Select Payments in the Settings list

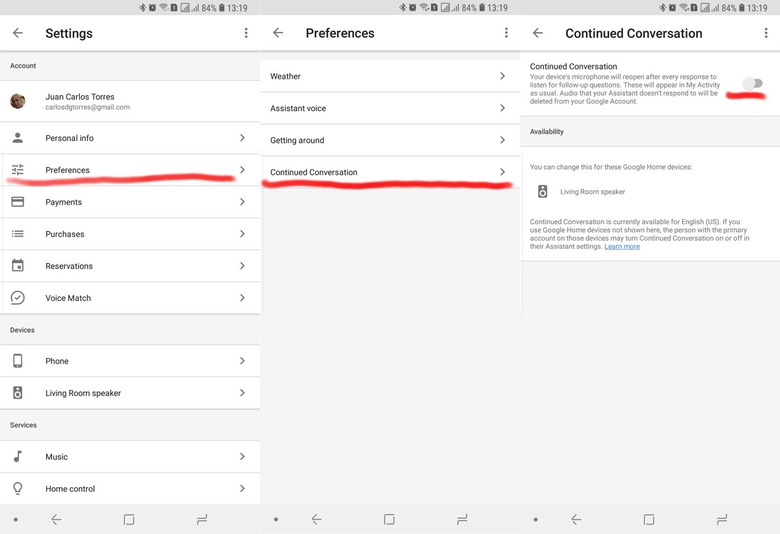click(130, 202)
